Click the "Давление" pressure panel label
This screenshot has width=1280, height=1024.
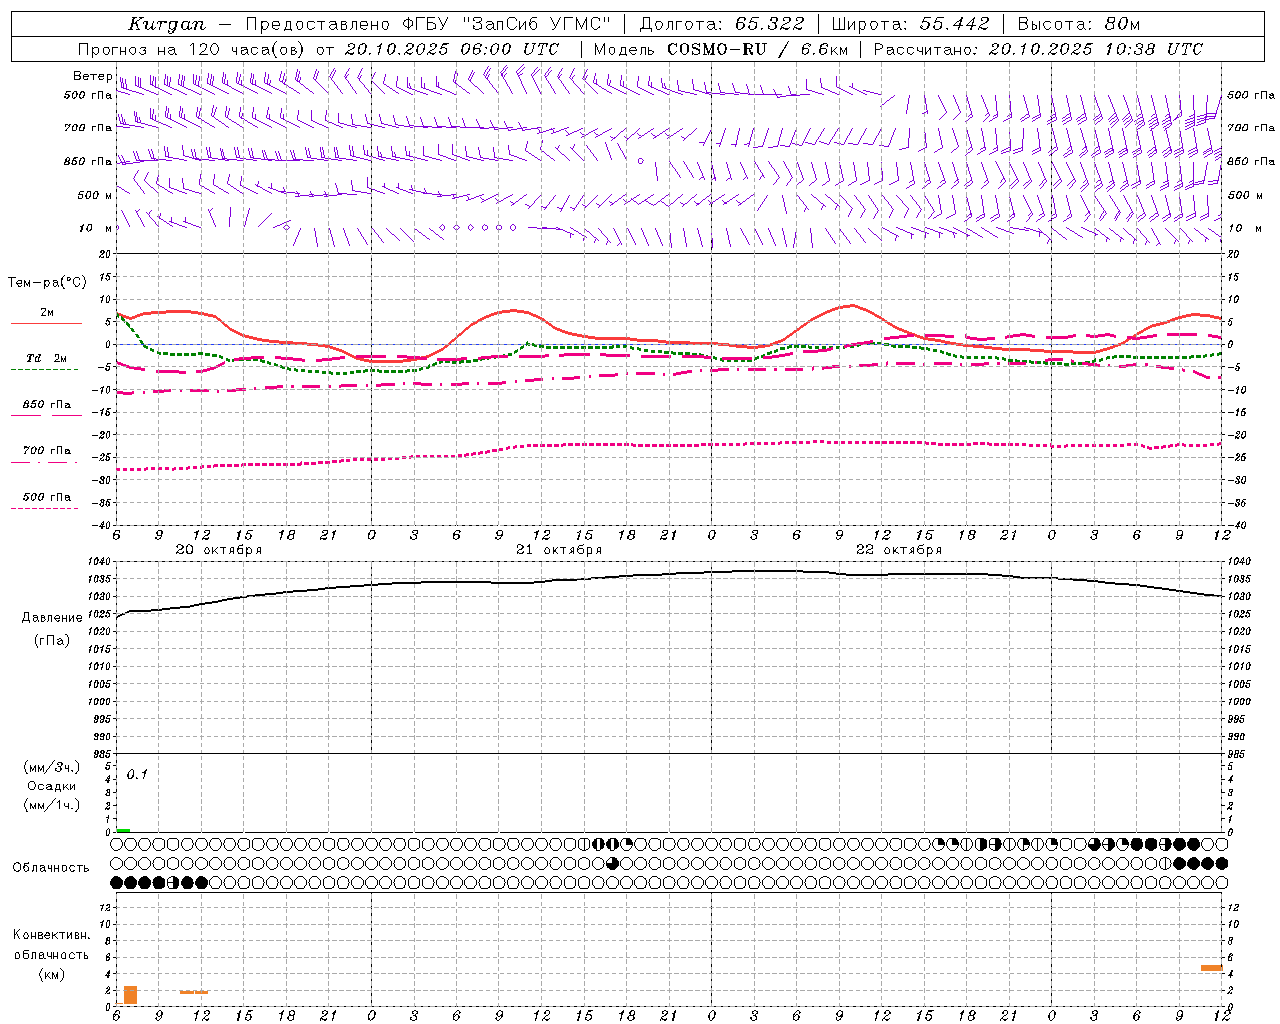click(52, 618)
